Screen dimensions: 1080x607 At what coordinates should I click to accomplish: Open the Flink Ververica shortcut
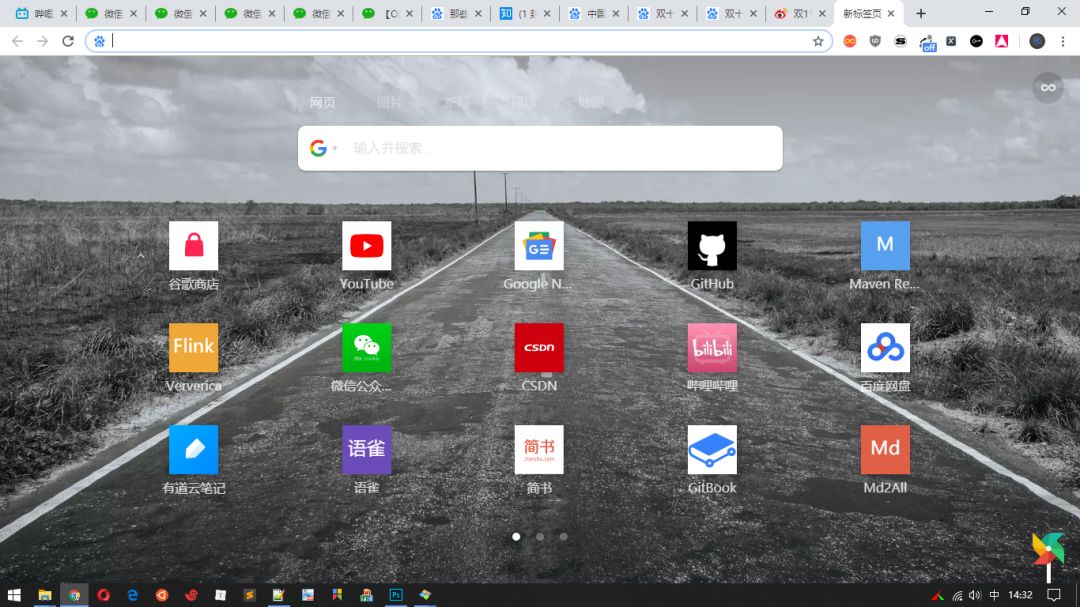(194, 348)
